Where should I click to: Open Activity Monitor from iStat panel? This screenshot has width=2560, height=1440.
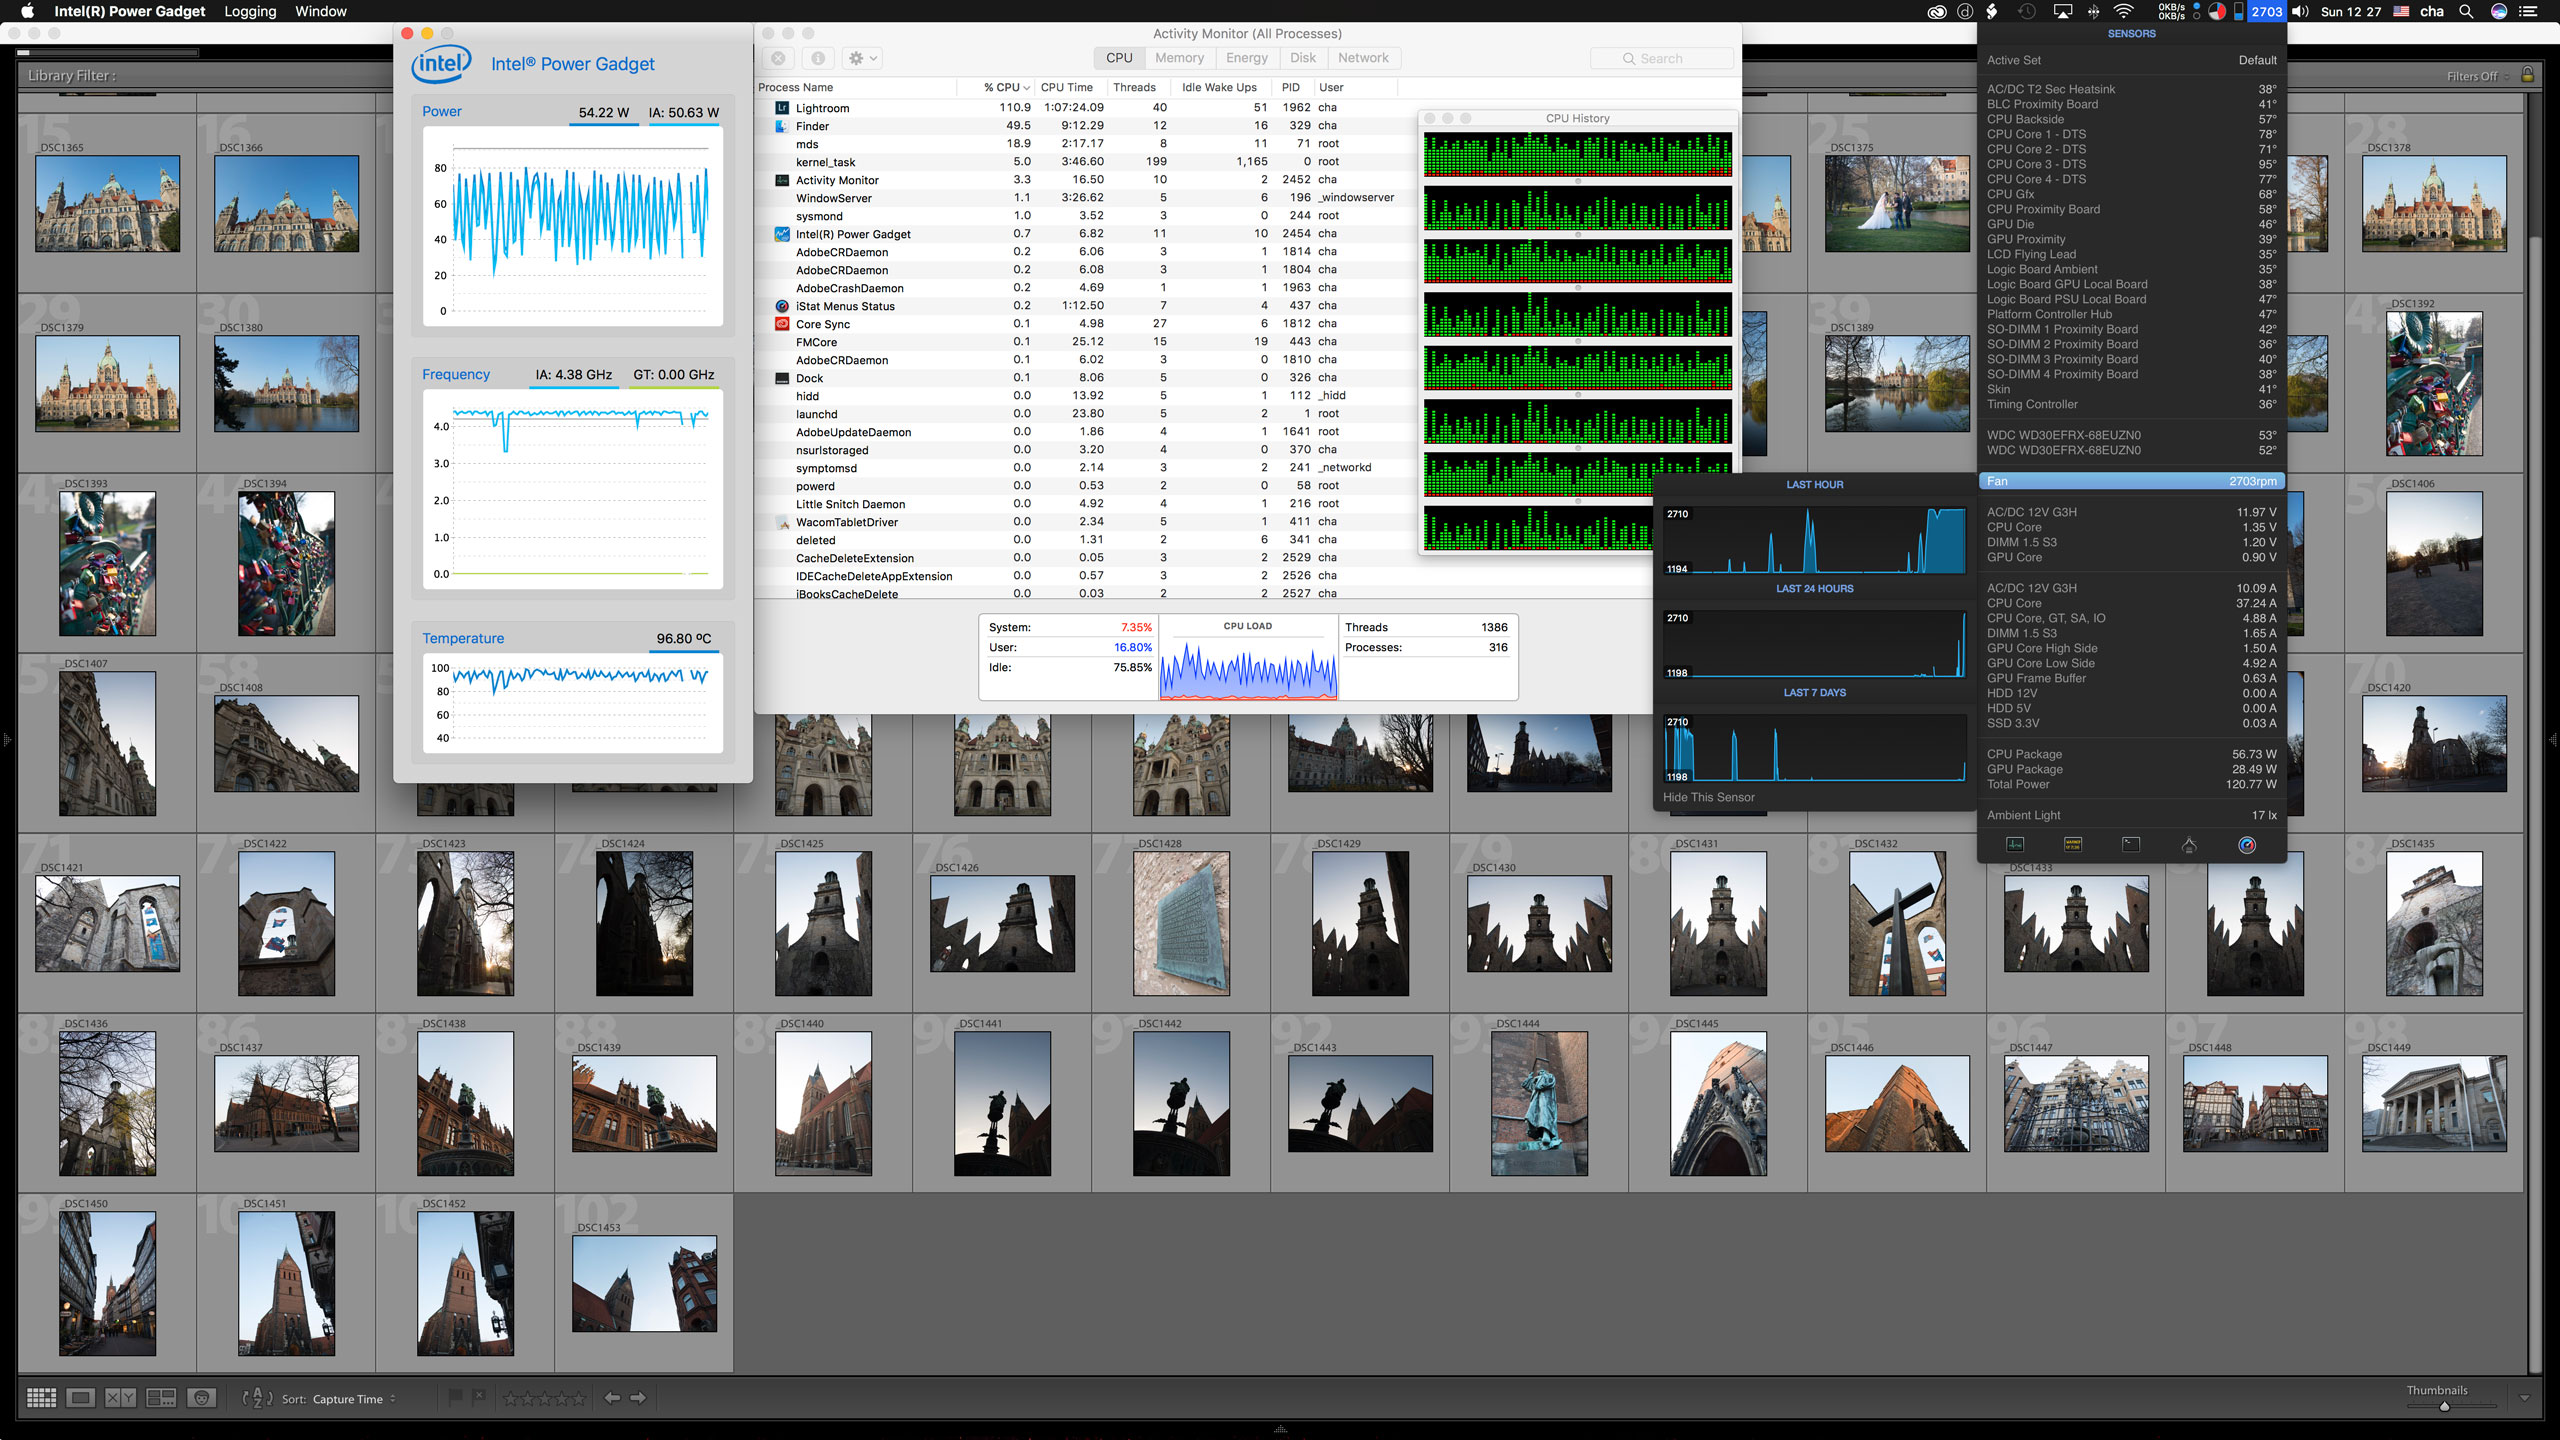tap(2015, 845)
